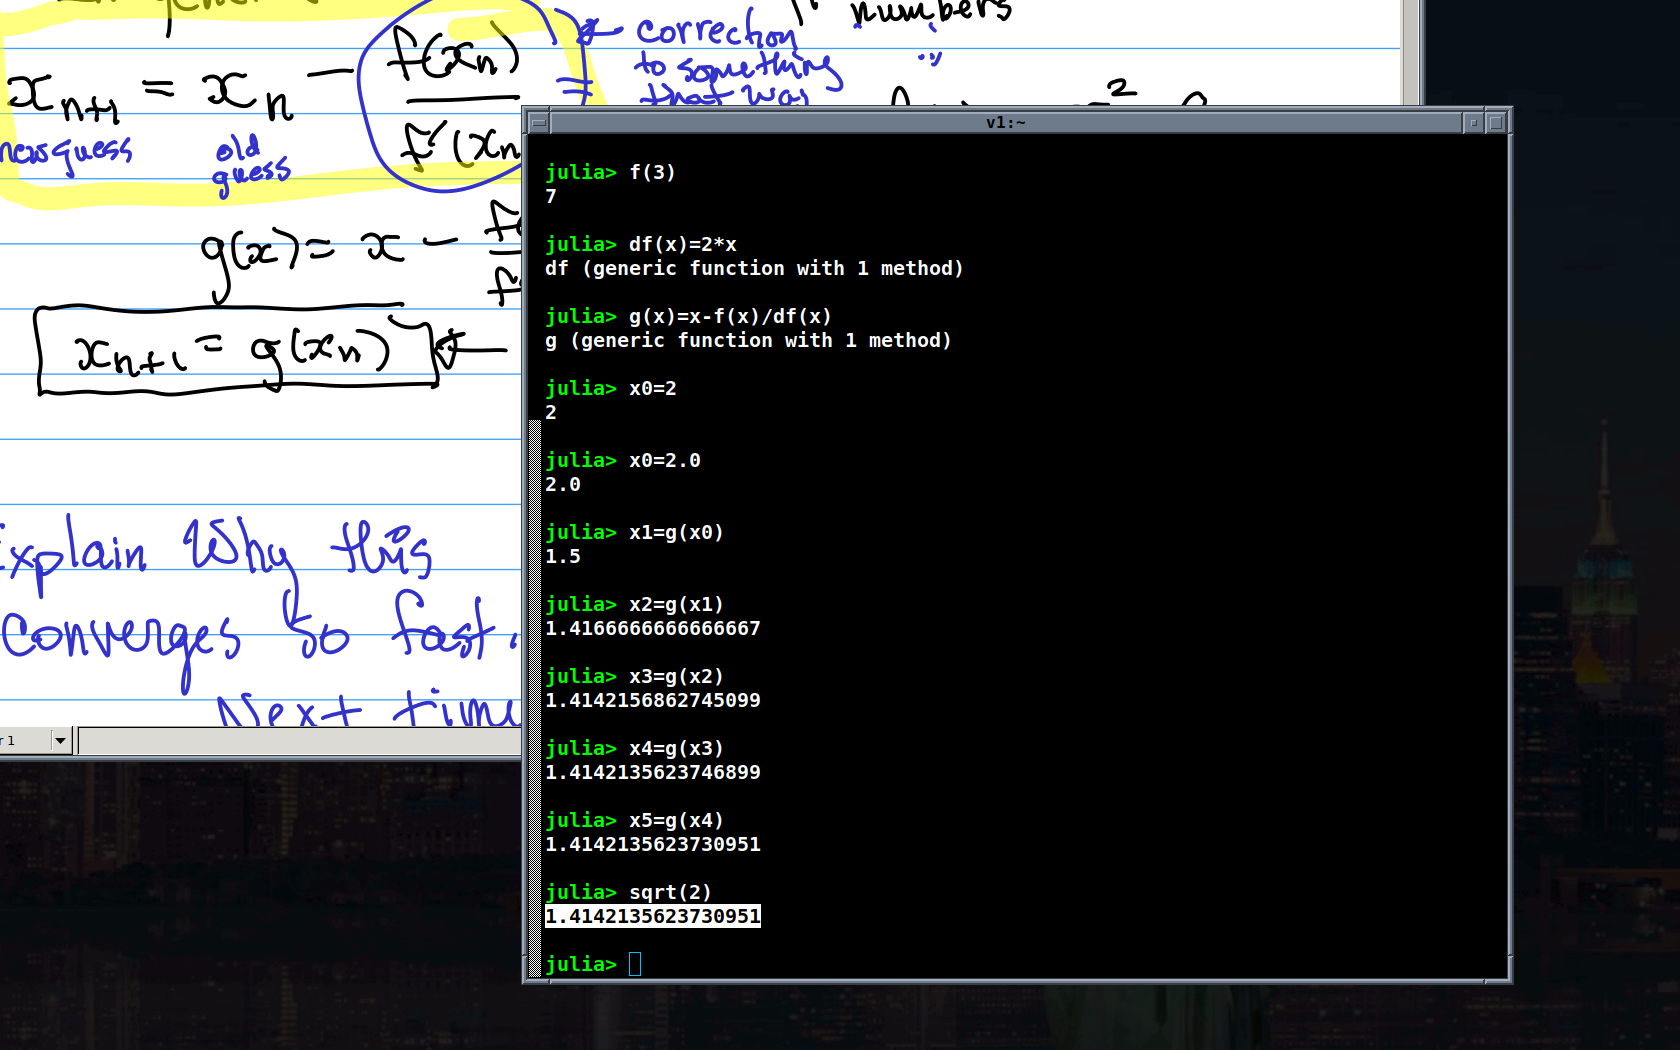The image size is (1680, 1050).
Task: Click the df(x)=2*x command line
Action: [x=682, y=244]
